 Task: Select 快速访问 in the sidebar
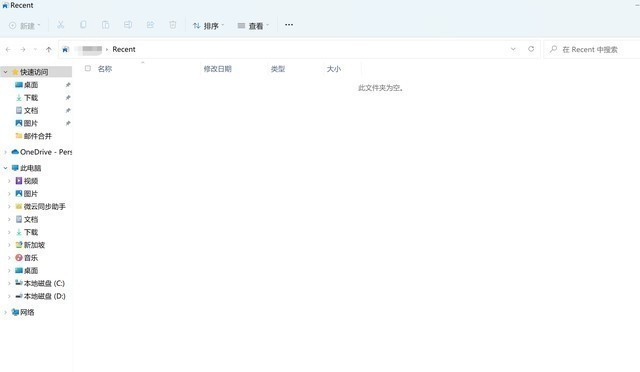tap(34, 72)
